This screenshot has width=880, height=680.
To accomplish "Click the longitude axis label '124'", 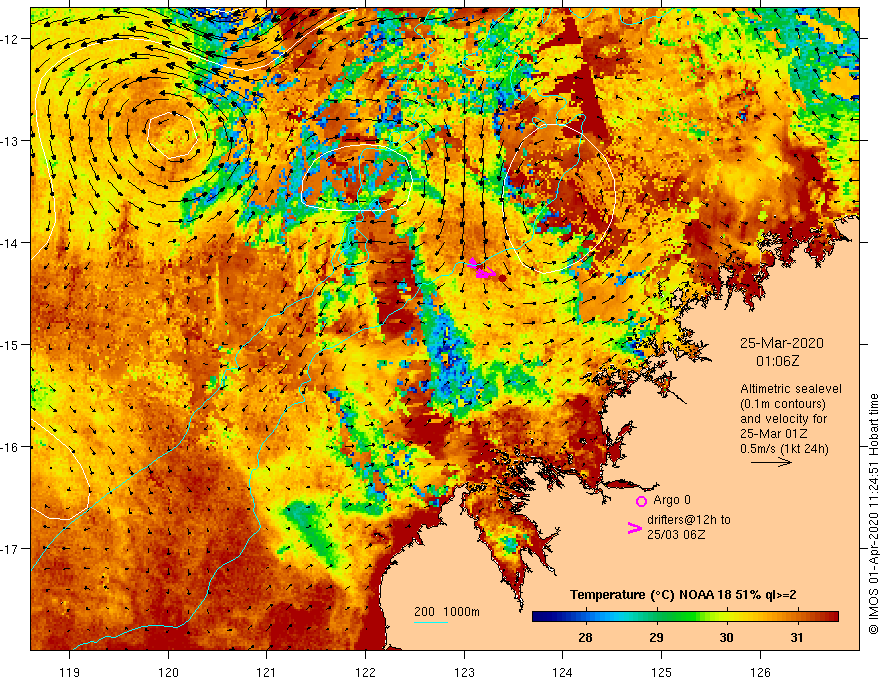I will pos(563,672).
